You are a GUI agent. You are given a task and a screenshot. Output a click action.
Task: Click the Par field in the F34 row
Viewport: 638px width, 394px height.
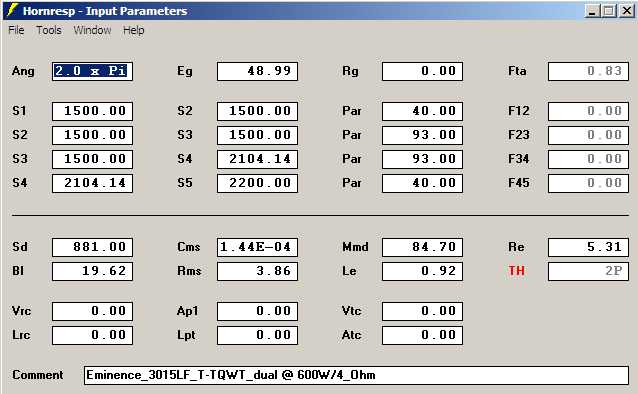pyautogui.click(x=422, y=159)
